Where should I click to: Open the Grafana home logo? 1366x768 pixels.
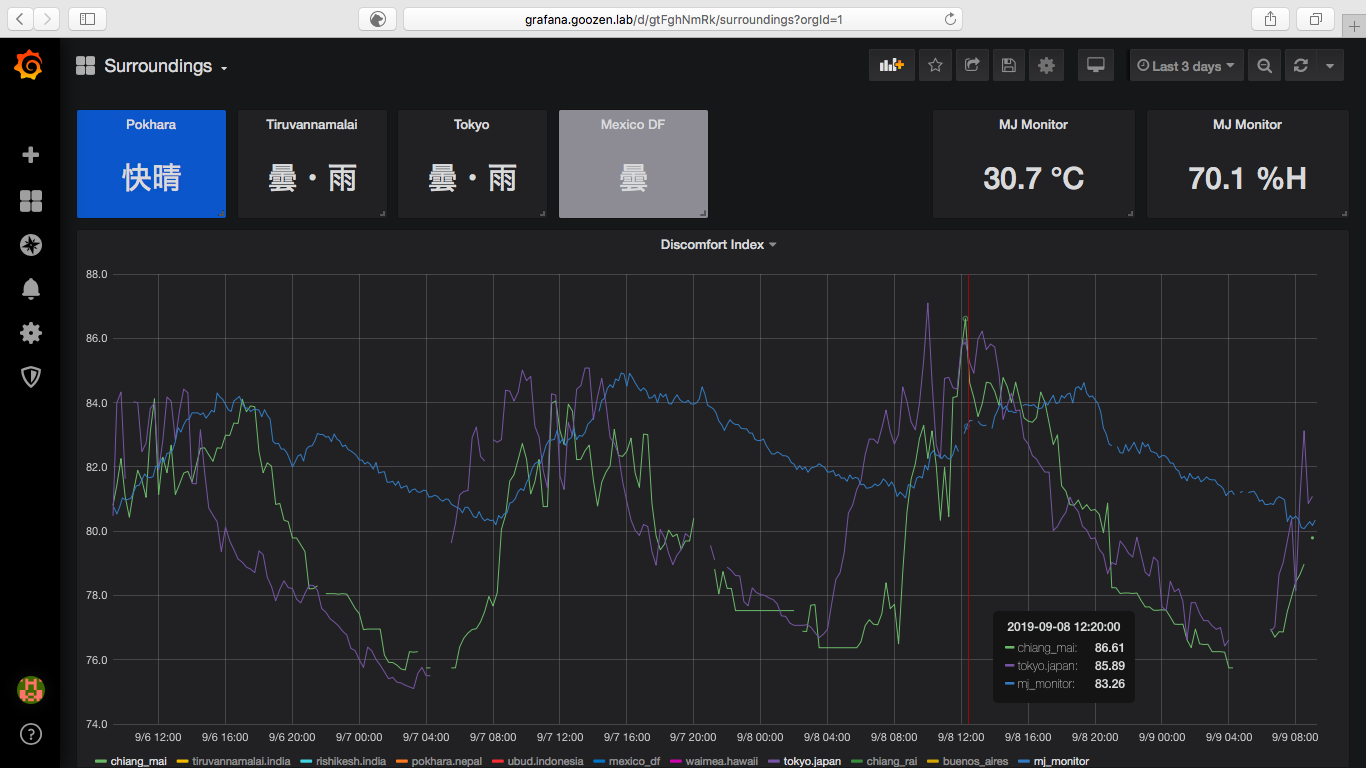click(29, 66)
